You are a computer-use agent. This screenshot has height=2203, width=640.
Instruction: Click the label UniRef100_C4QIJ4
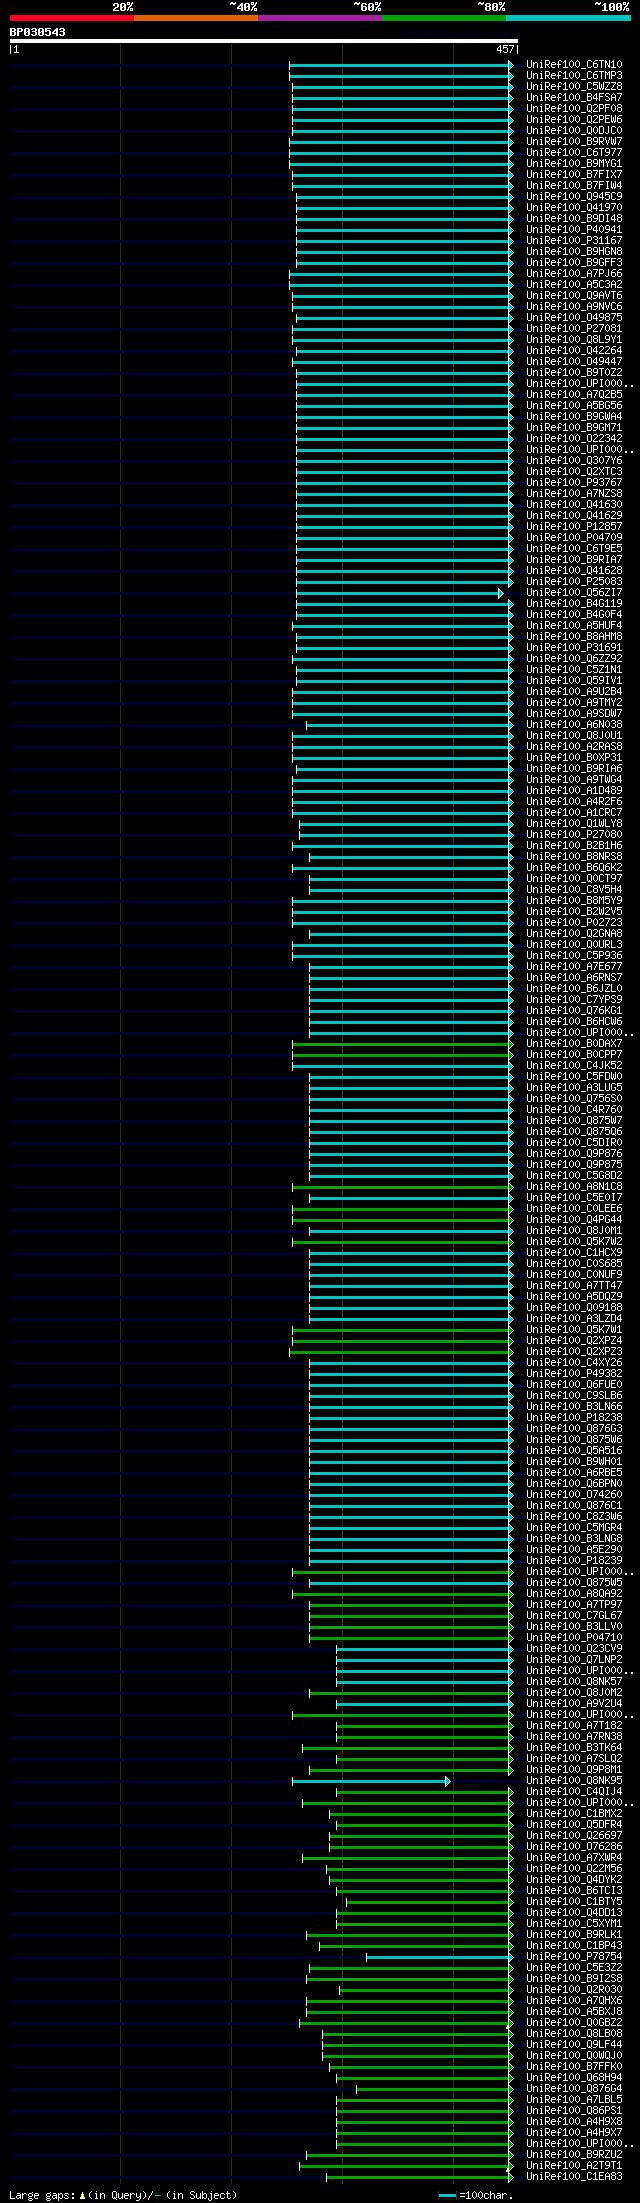coord(574,1791)
